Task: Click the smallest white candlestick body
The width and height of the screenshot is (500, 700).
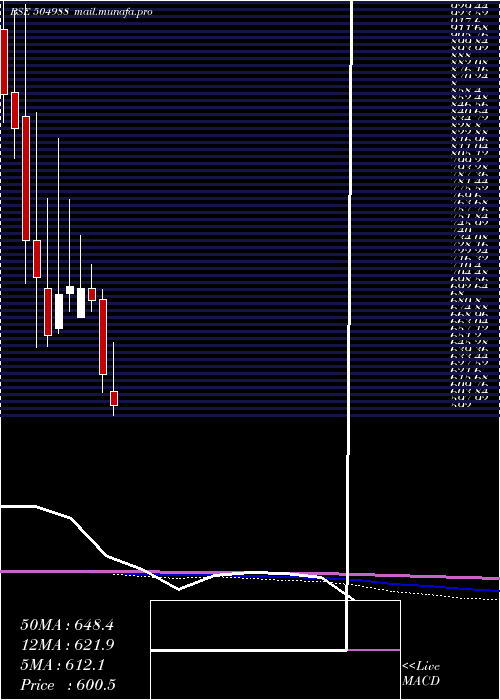Action: 70,290
